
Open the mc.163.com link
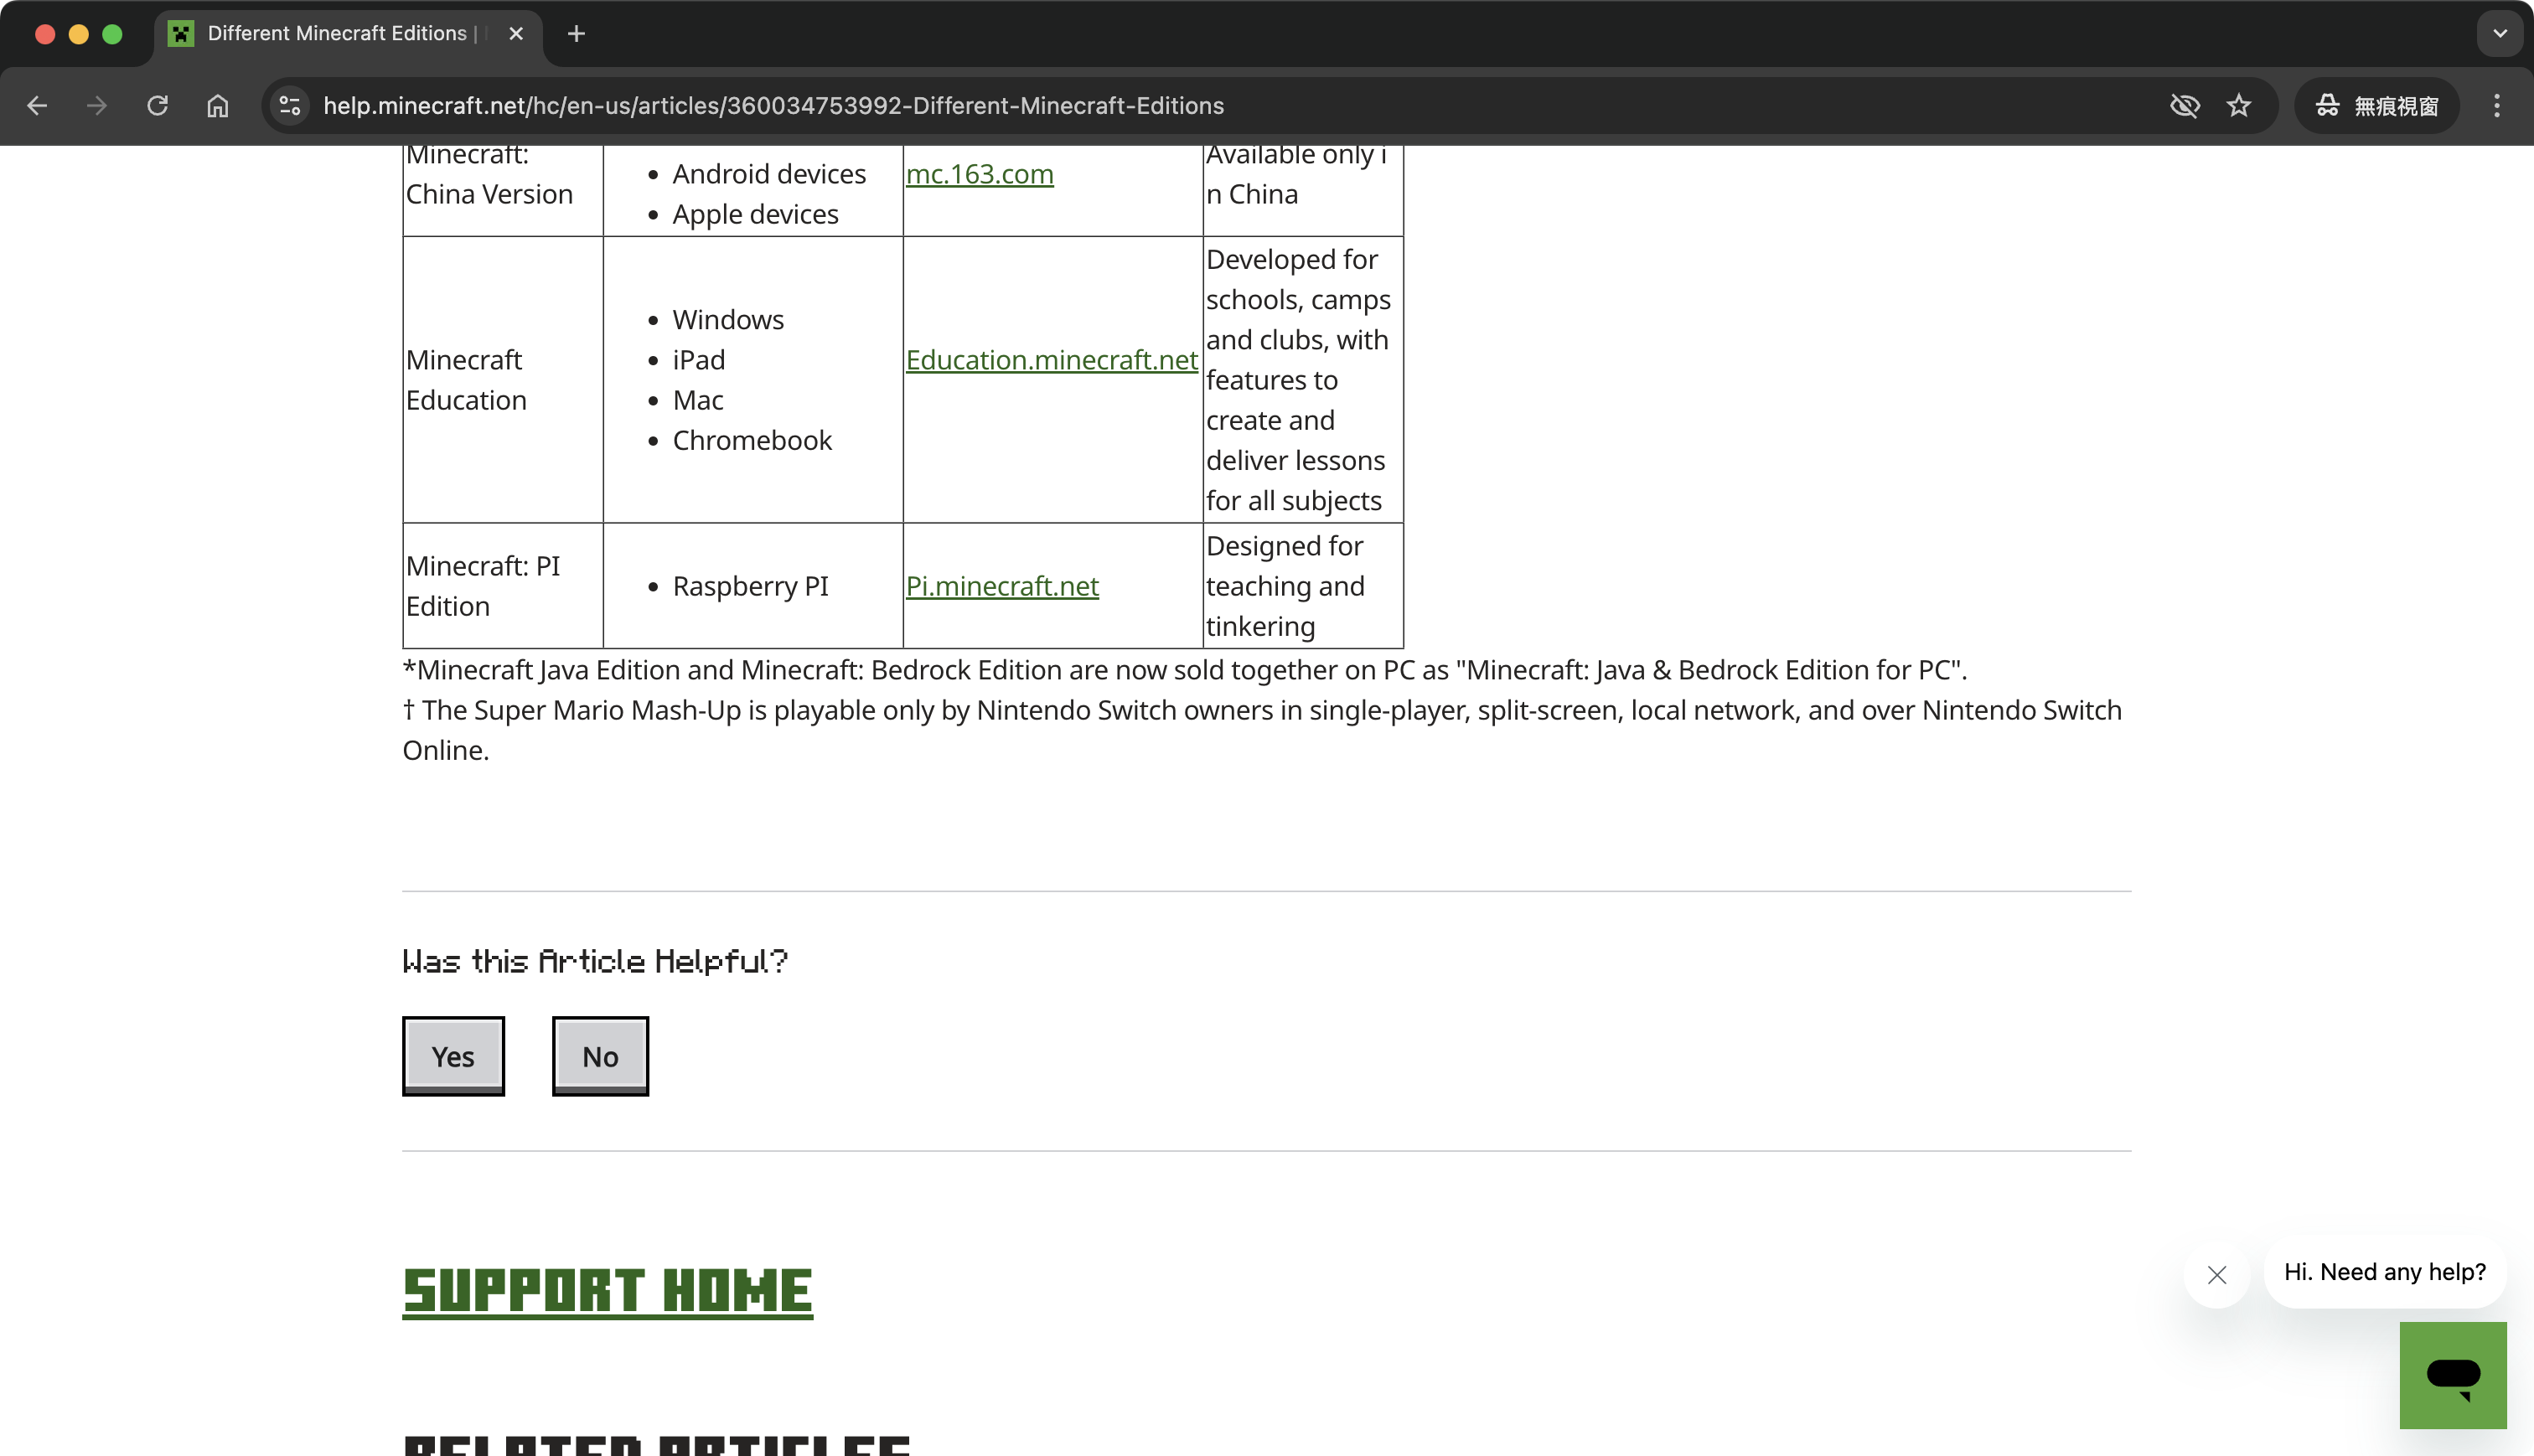(979, 174)
